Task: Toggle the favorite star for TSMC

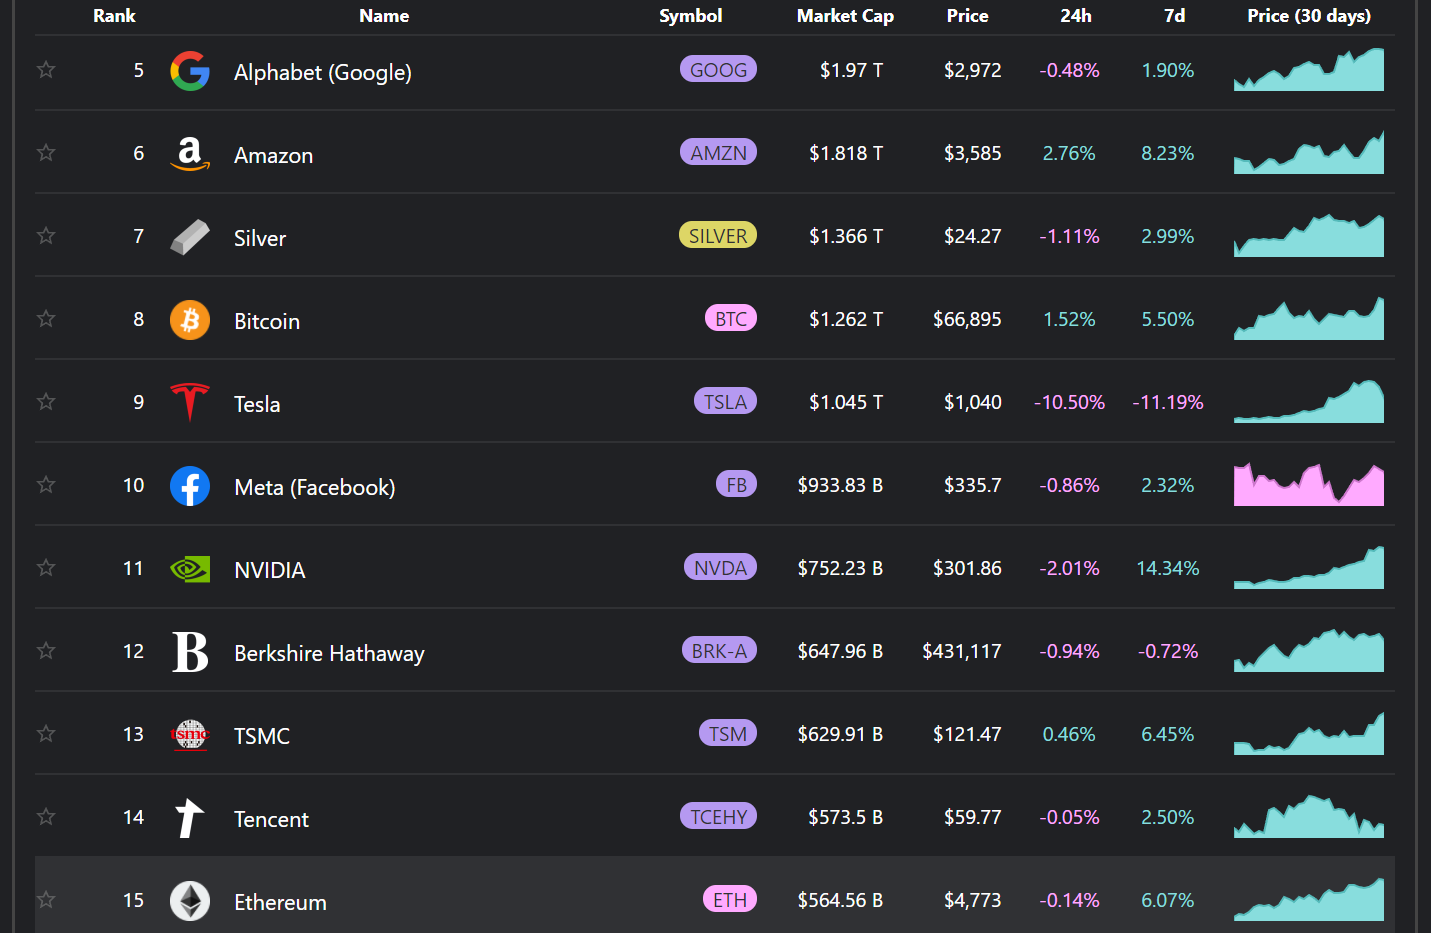Action: tap(46, 734)
